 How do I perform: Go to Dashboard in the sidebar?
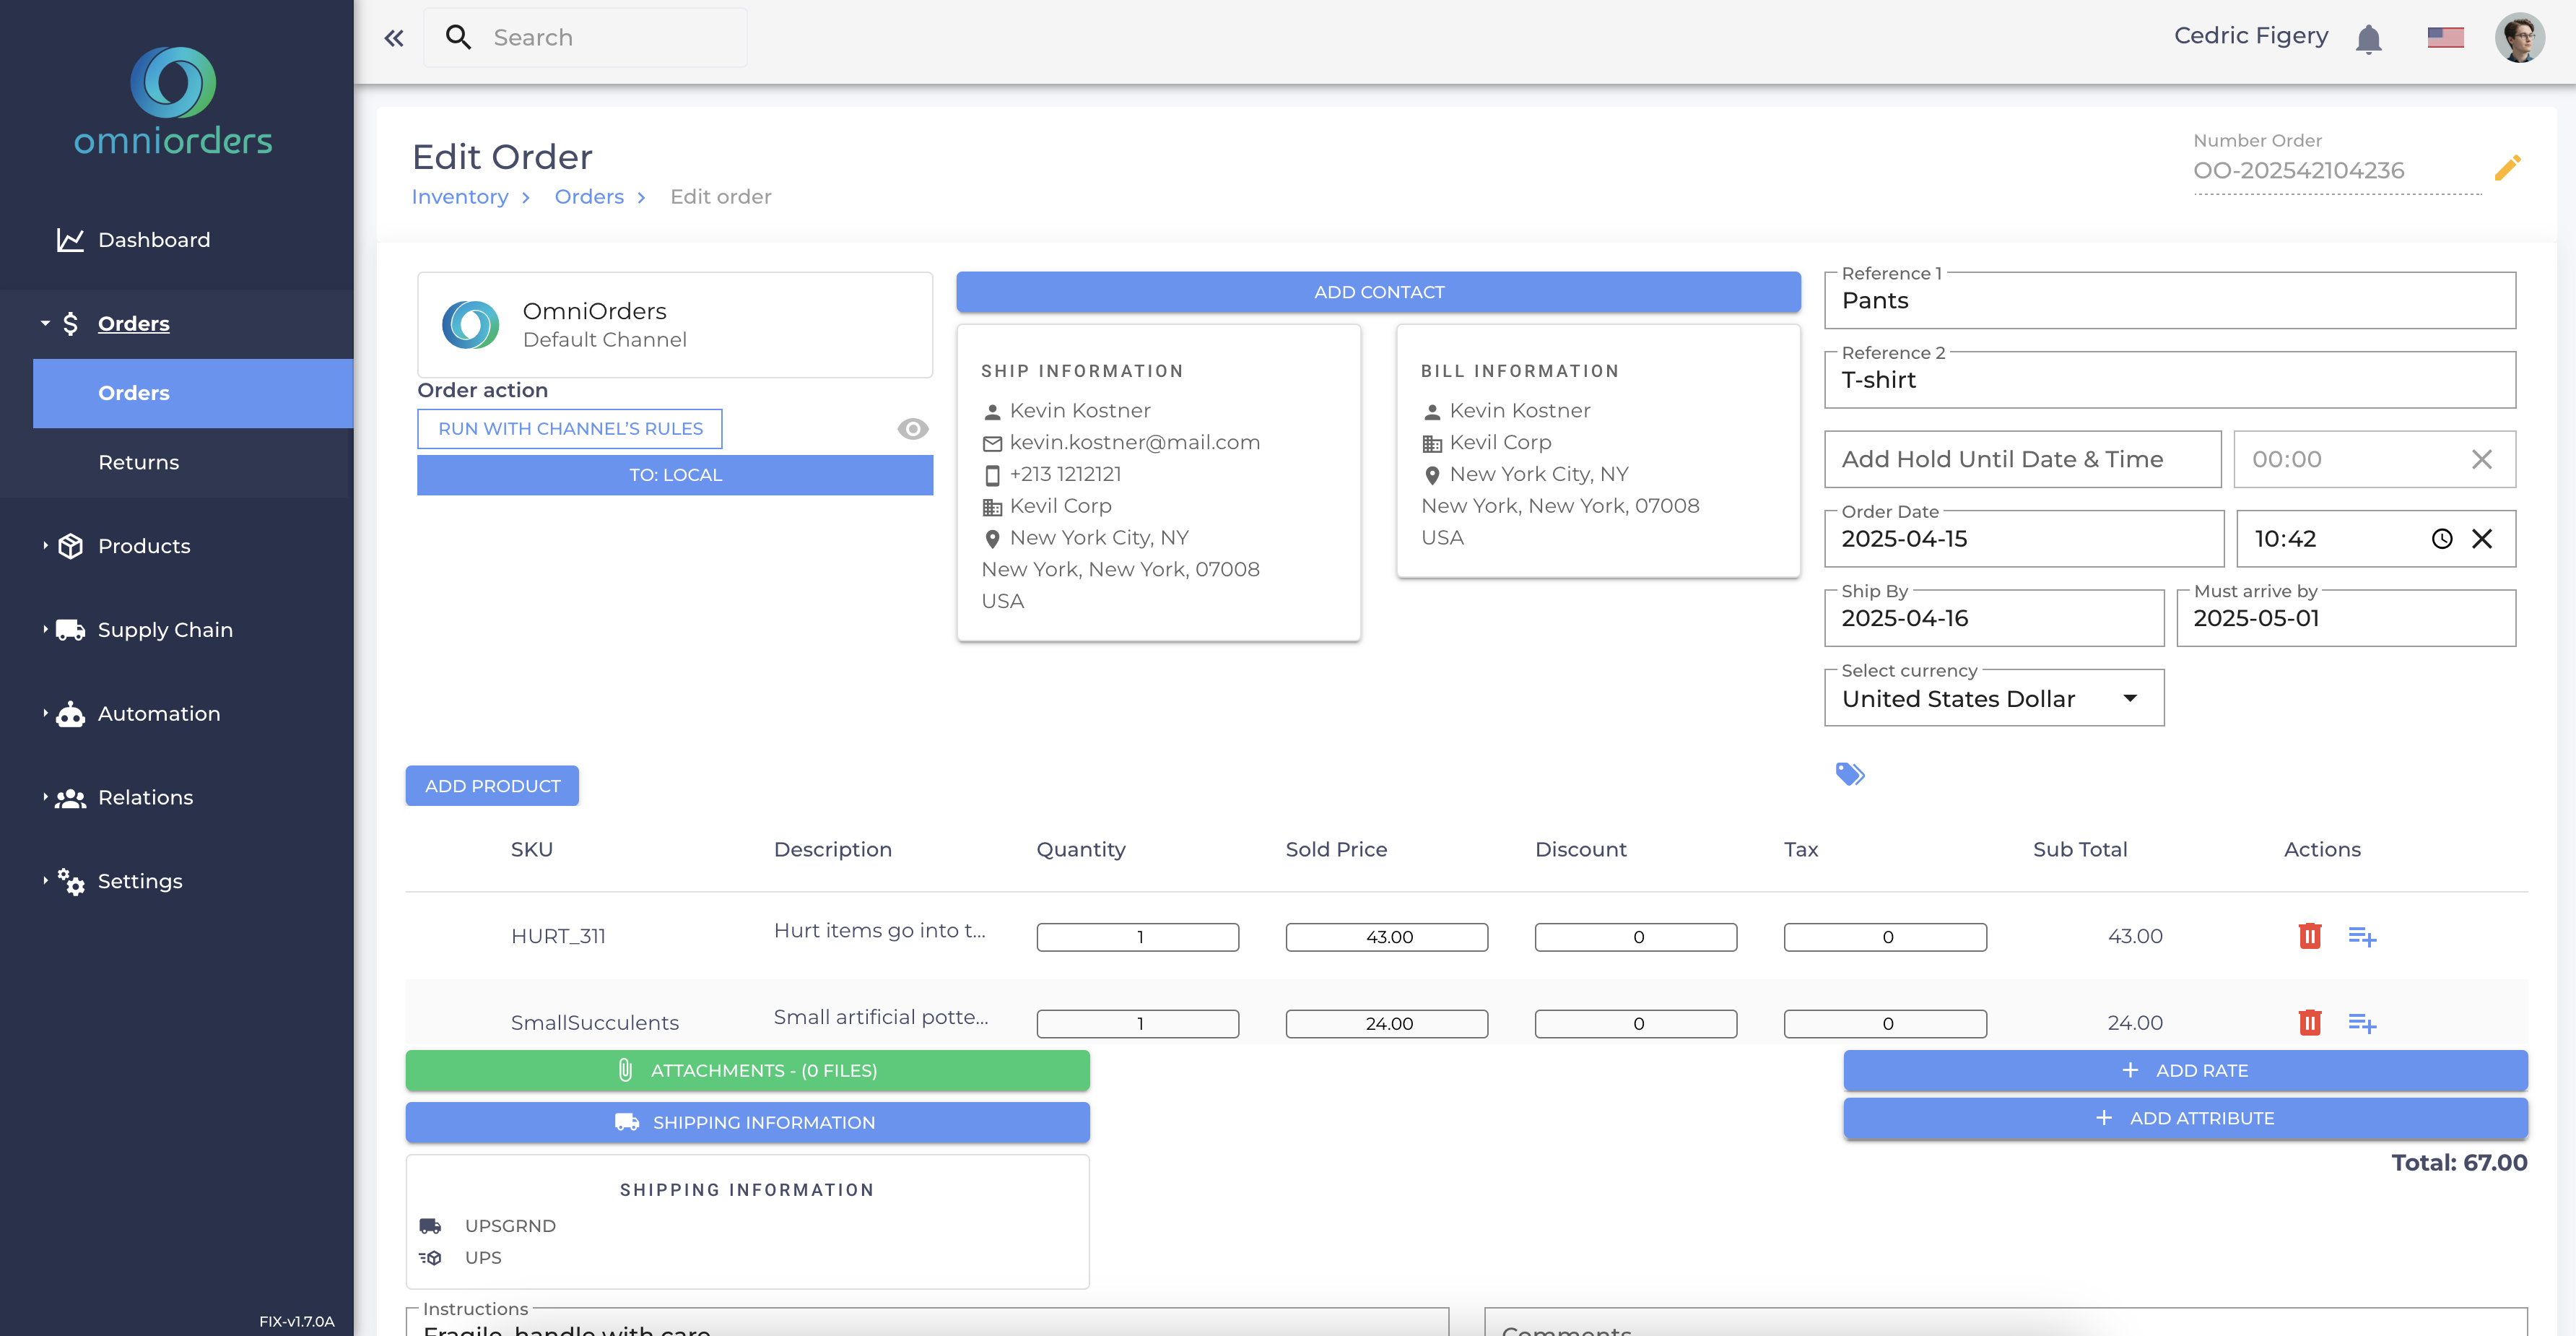coord(154,240)
